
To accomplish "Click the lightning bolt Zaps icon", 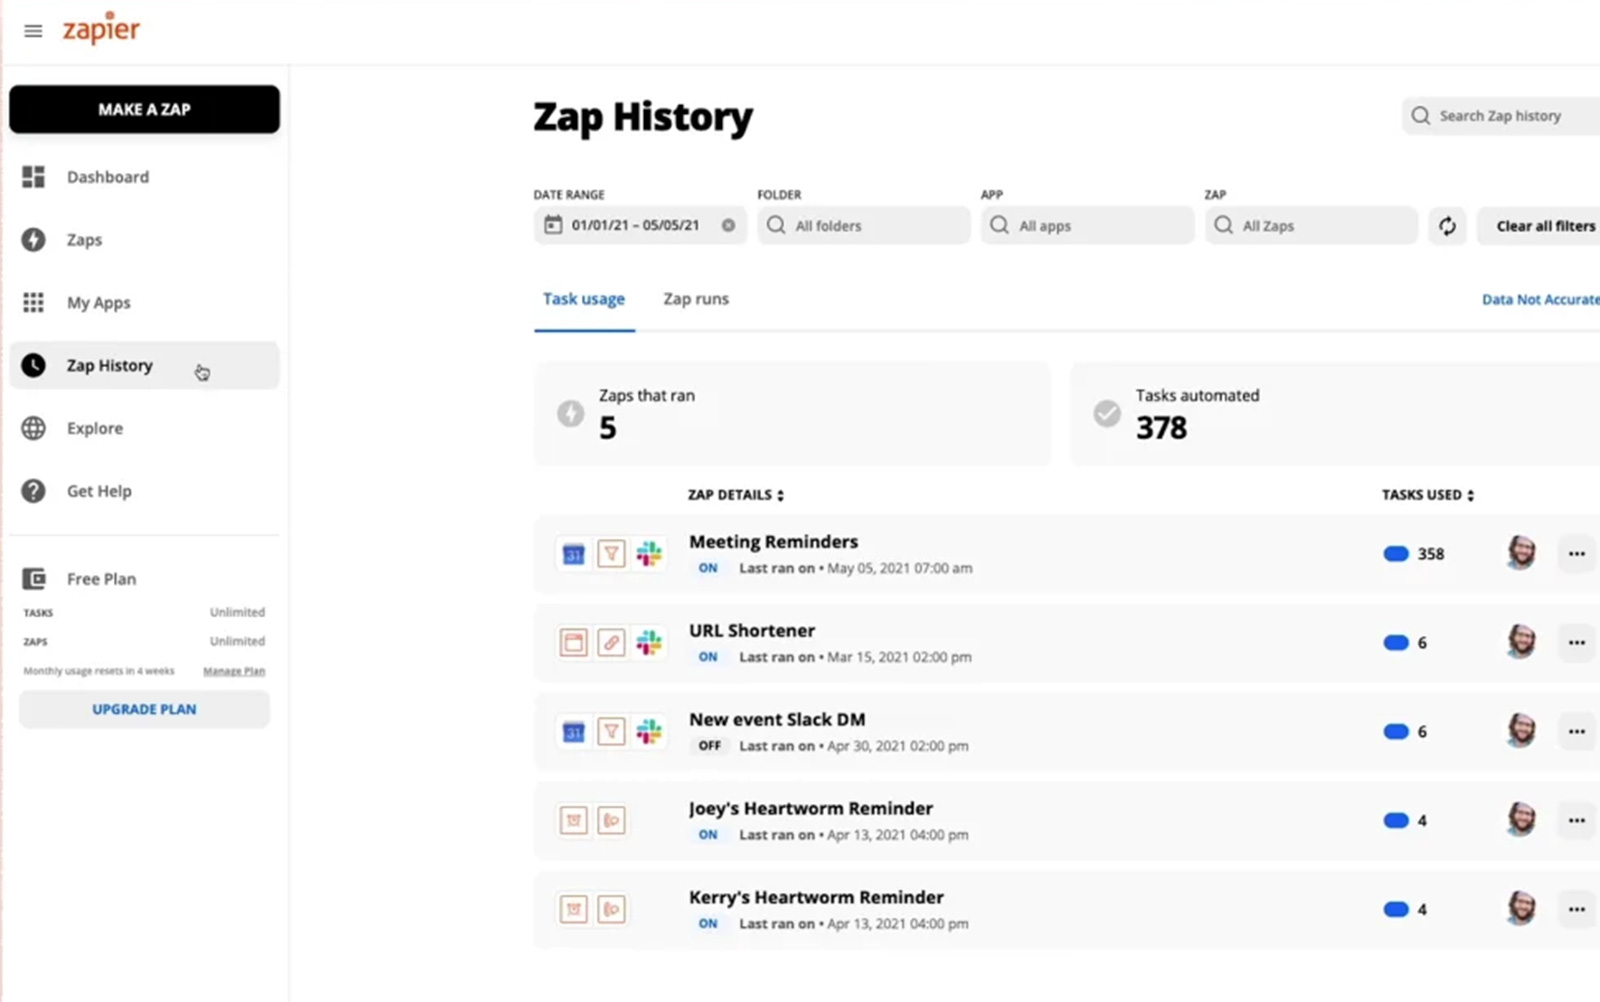I will point(34,240).
